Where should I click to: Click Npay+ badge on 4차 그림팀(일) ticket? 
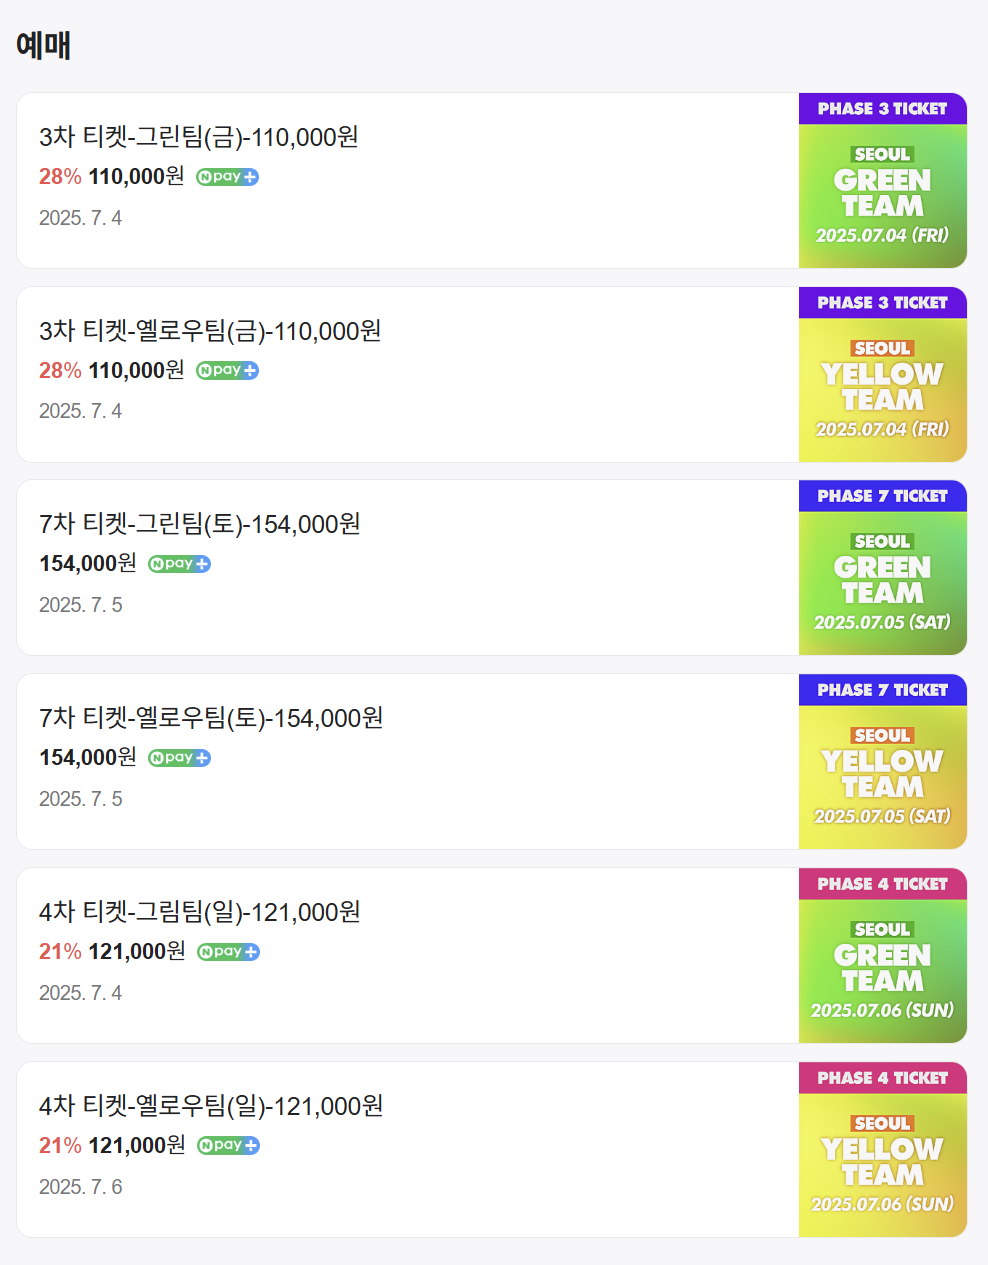229,952
